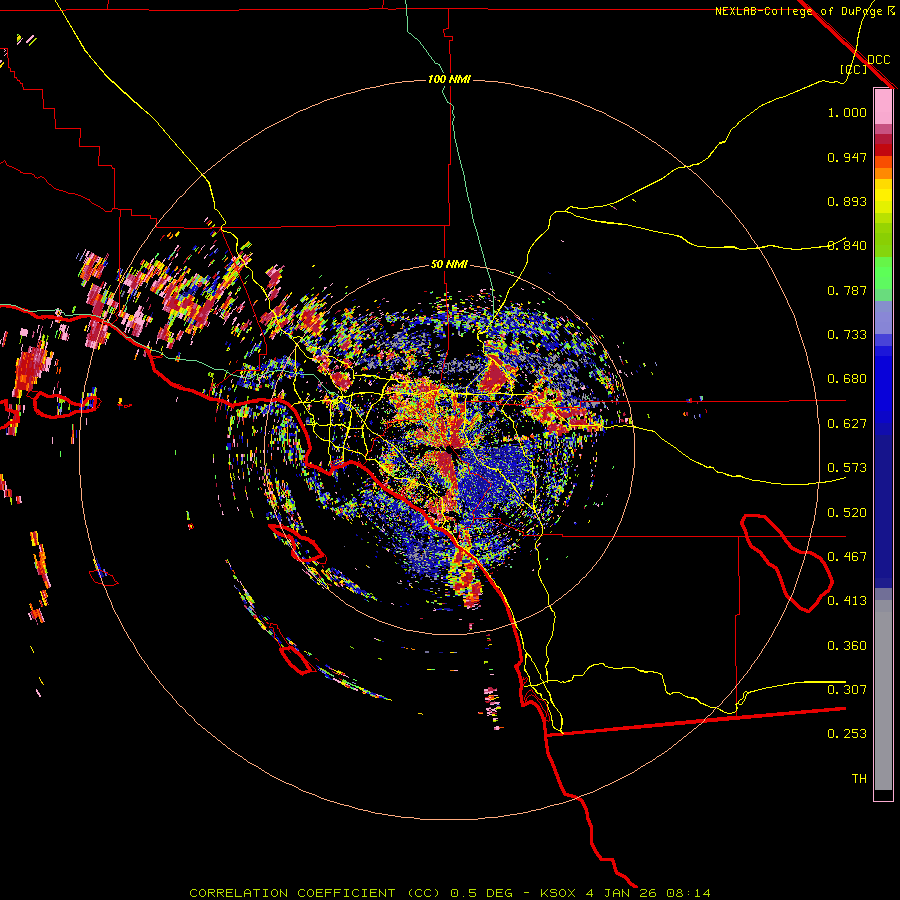The width and height of the screenshot is (900, 900).
Task: Click the 0.253 color scale value
Action: pyautogui.click(x=847, y=734)
